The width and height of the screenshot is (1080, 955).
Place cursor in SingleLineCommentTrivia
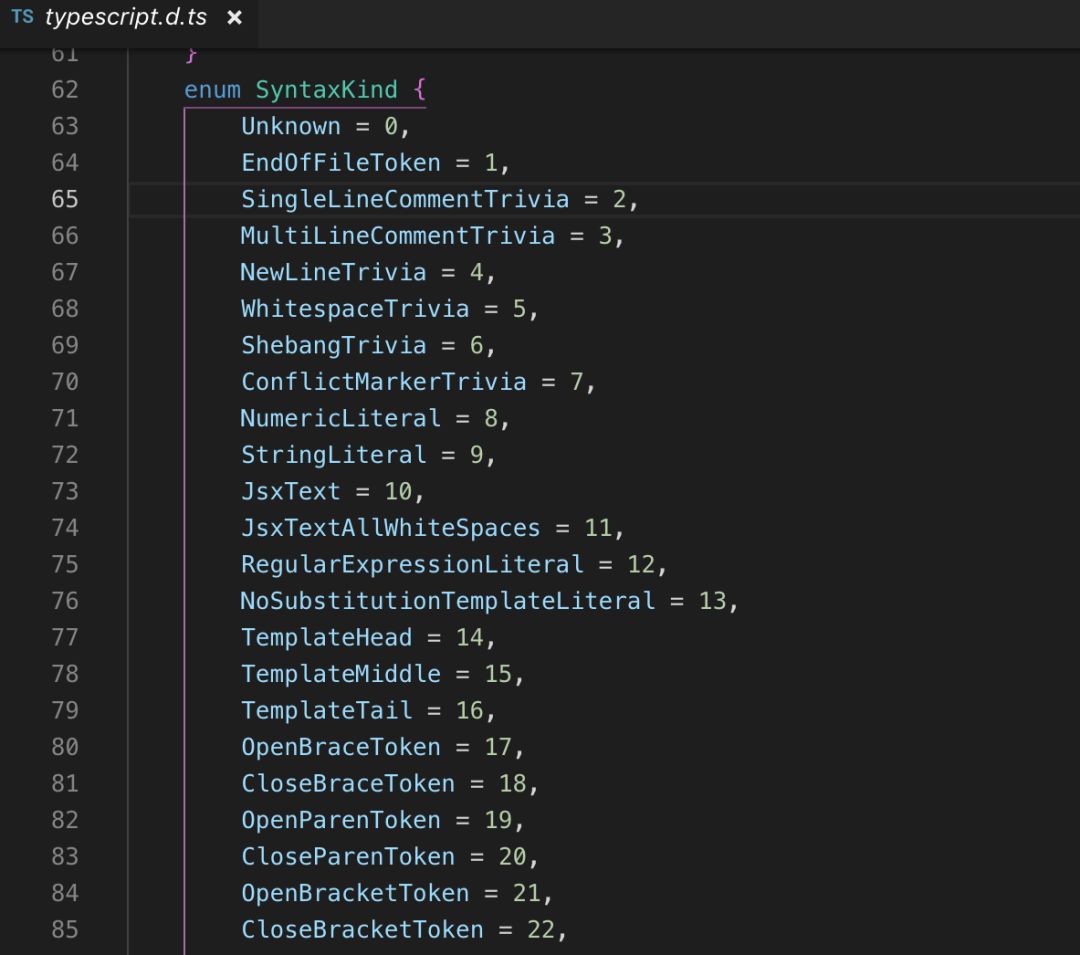point(404,199)
